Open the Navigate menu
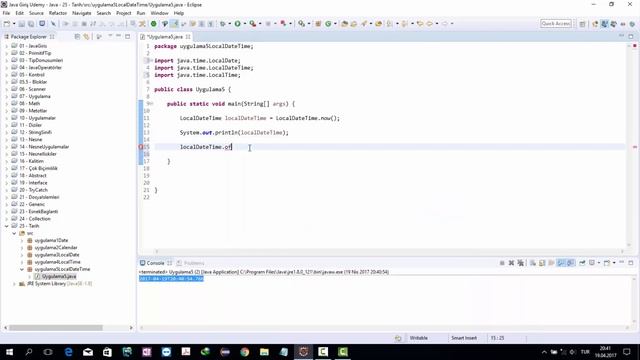 pos(82,13)
